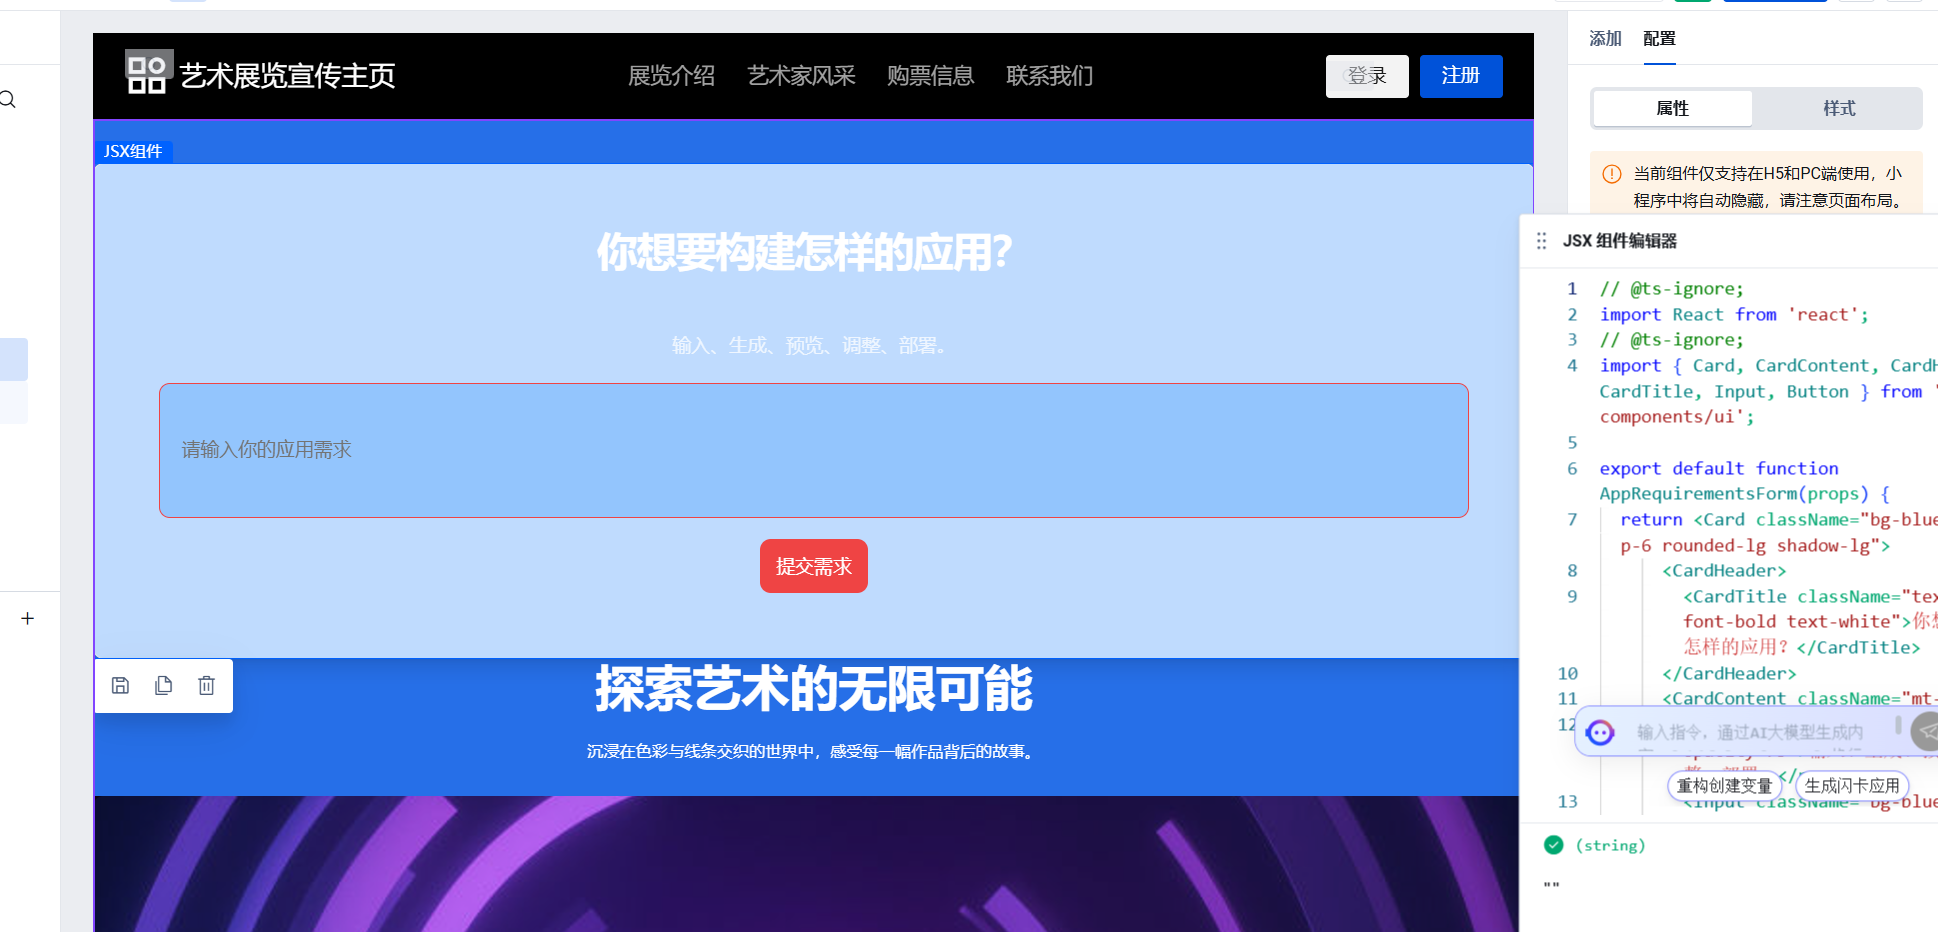Open the 展览介绍 nav item
Viewport: 1938px width, 932px height.
click(671, 76)
